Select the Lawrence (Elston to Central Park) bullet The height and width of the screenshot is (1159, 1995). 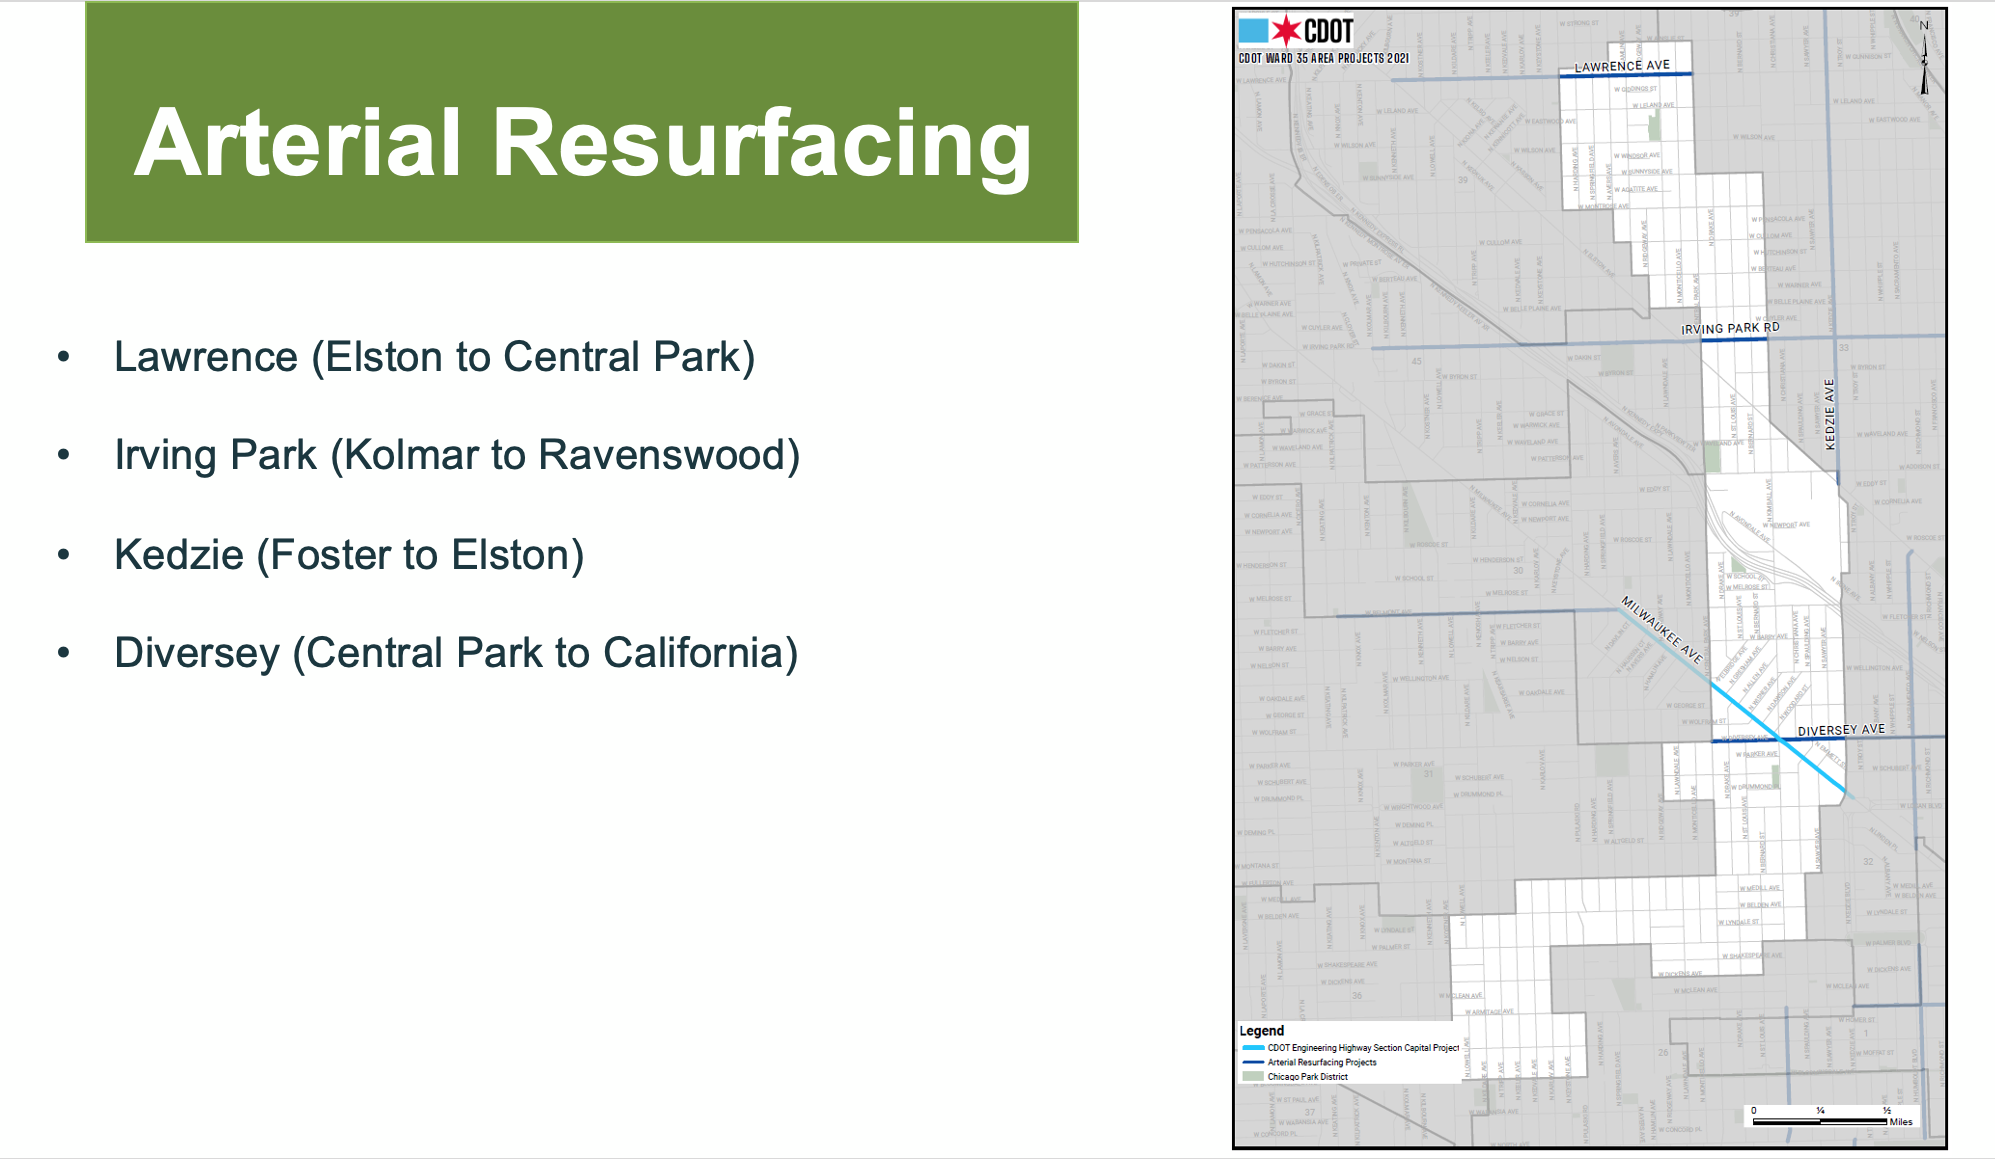434,357
